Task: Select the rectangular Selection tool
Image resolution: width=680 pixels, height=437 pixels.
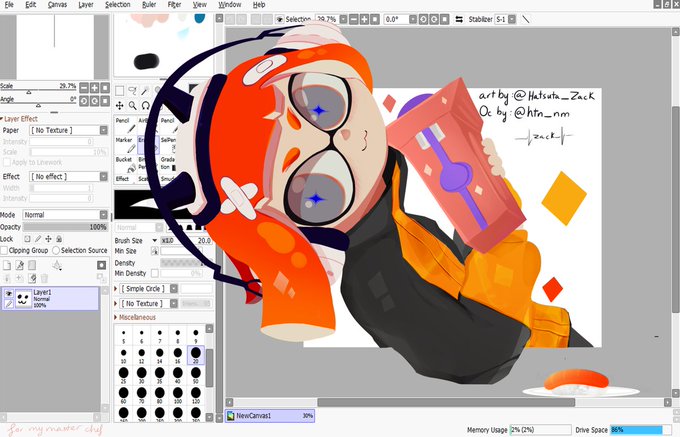Action: click(x=119, y=91)
